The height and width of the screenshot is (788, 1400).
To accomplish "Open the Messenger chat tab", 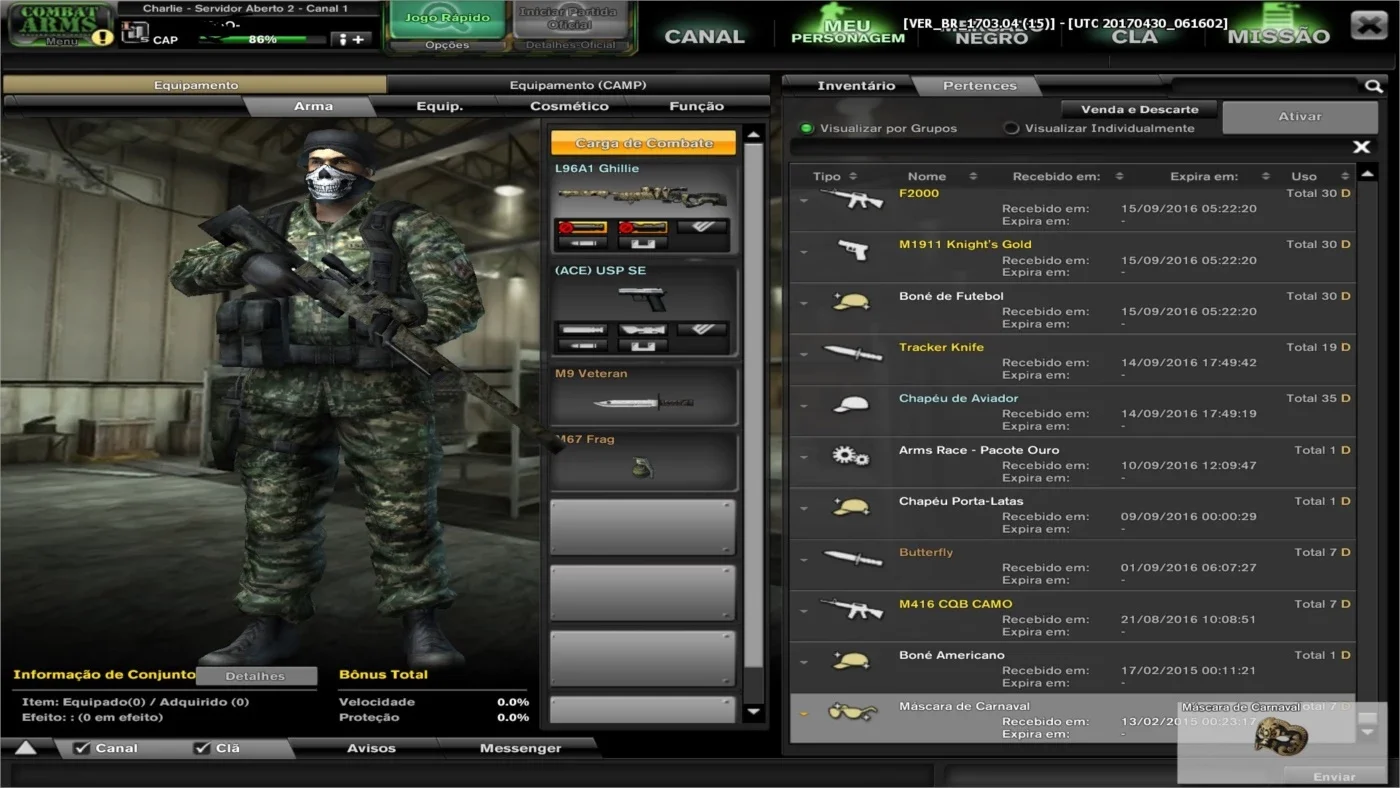I will [520, 748].
